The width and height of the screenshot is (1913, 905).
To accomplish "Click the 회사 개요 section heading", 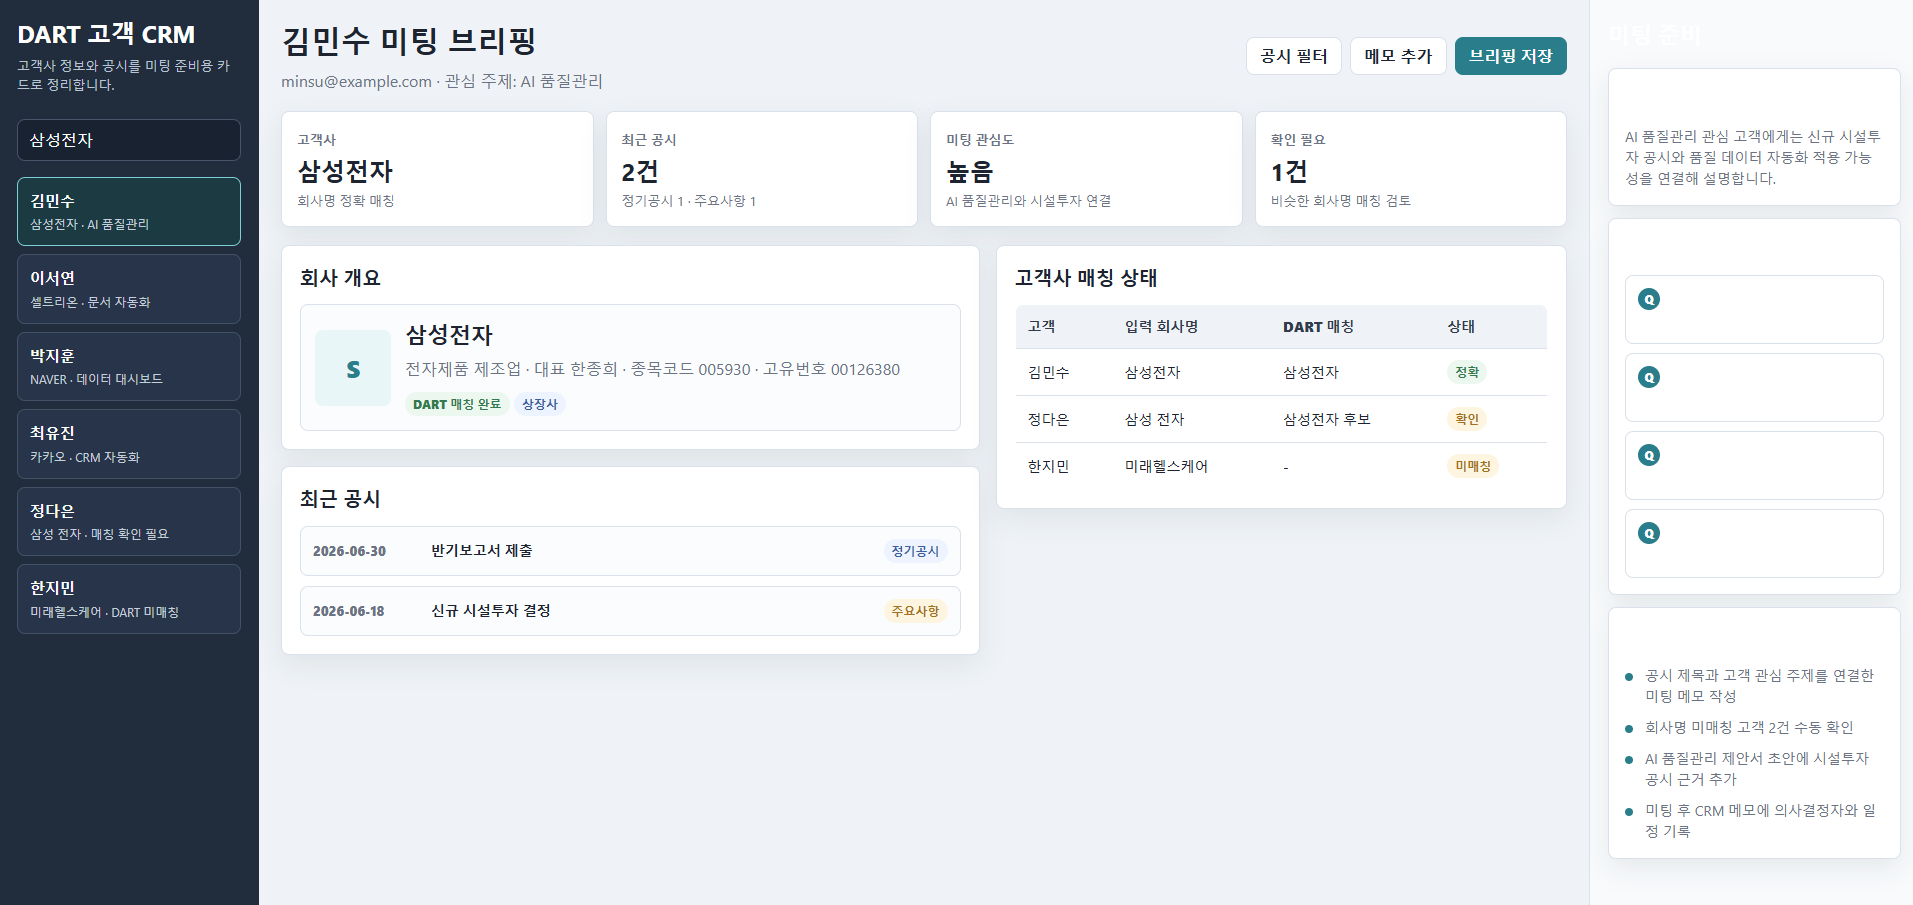I will click(340, 278).
